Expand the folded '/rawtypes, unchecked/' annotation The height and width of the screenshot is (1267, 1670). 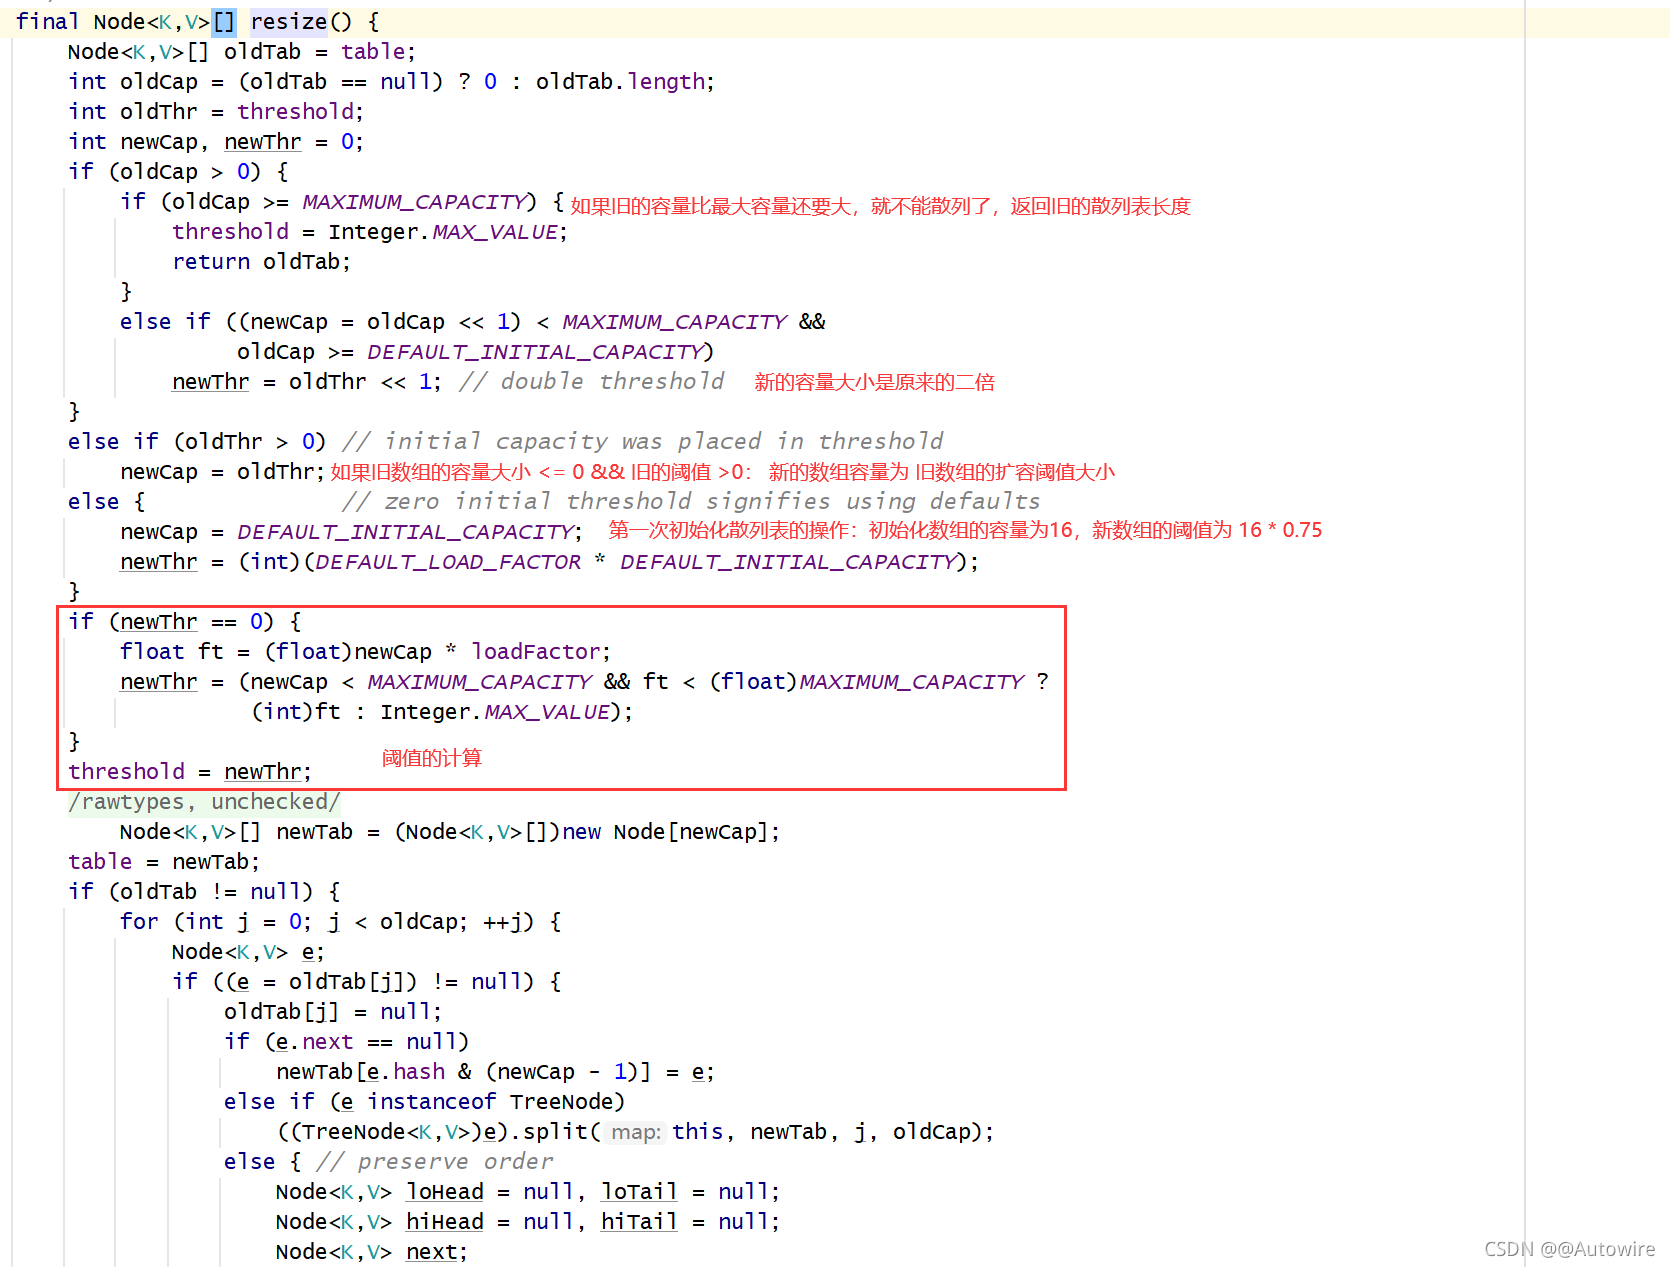(x=204, y=802)
